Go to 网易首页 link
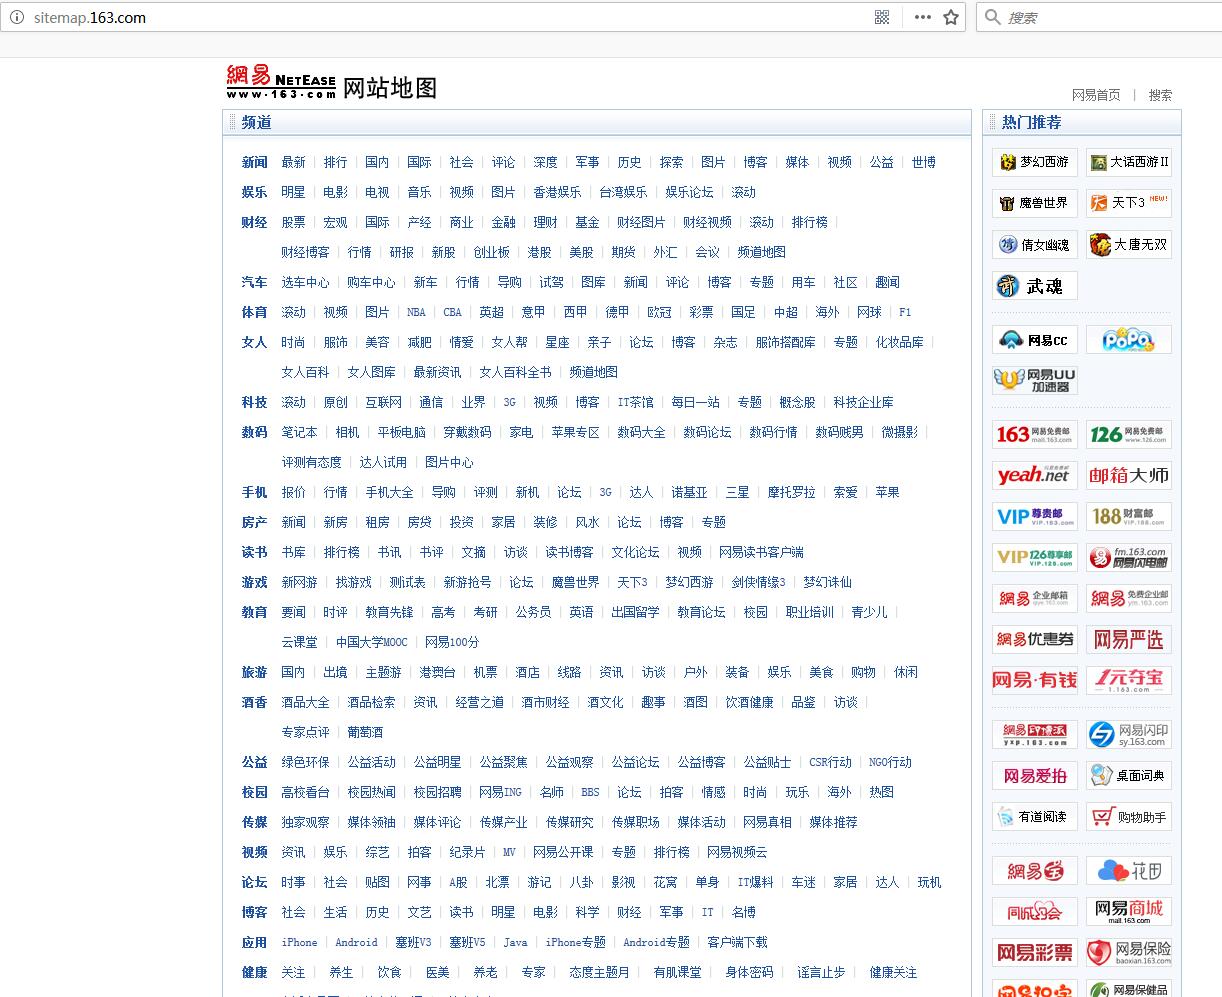Image resolution: width=1222 pixels, height=997 pixels. click(x=1096, y=95)
